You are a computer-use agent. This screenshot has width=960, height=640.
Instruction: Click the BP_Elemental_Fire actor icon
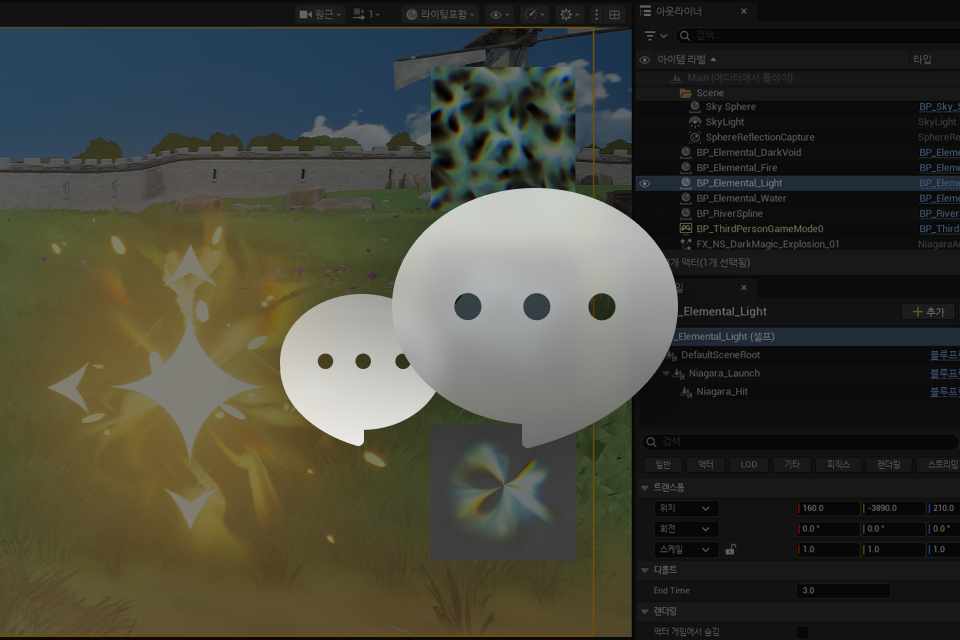(686, 168)
